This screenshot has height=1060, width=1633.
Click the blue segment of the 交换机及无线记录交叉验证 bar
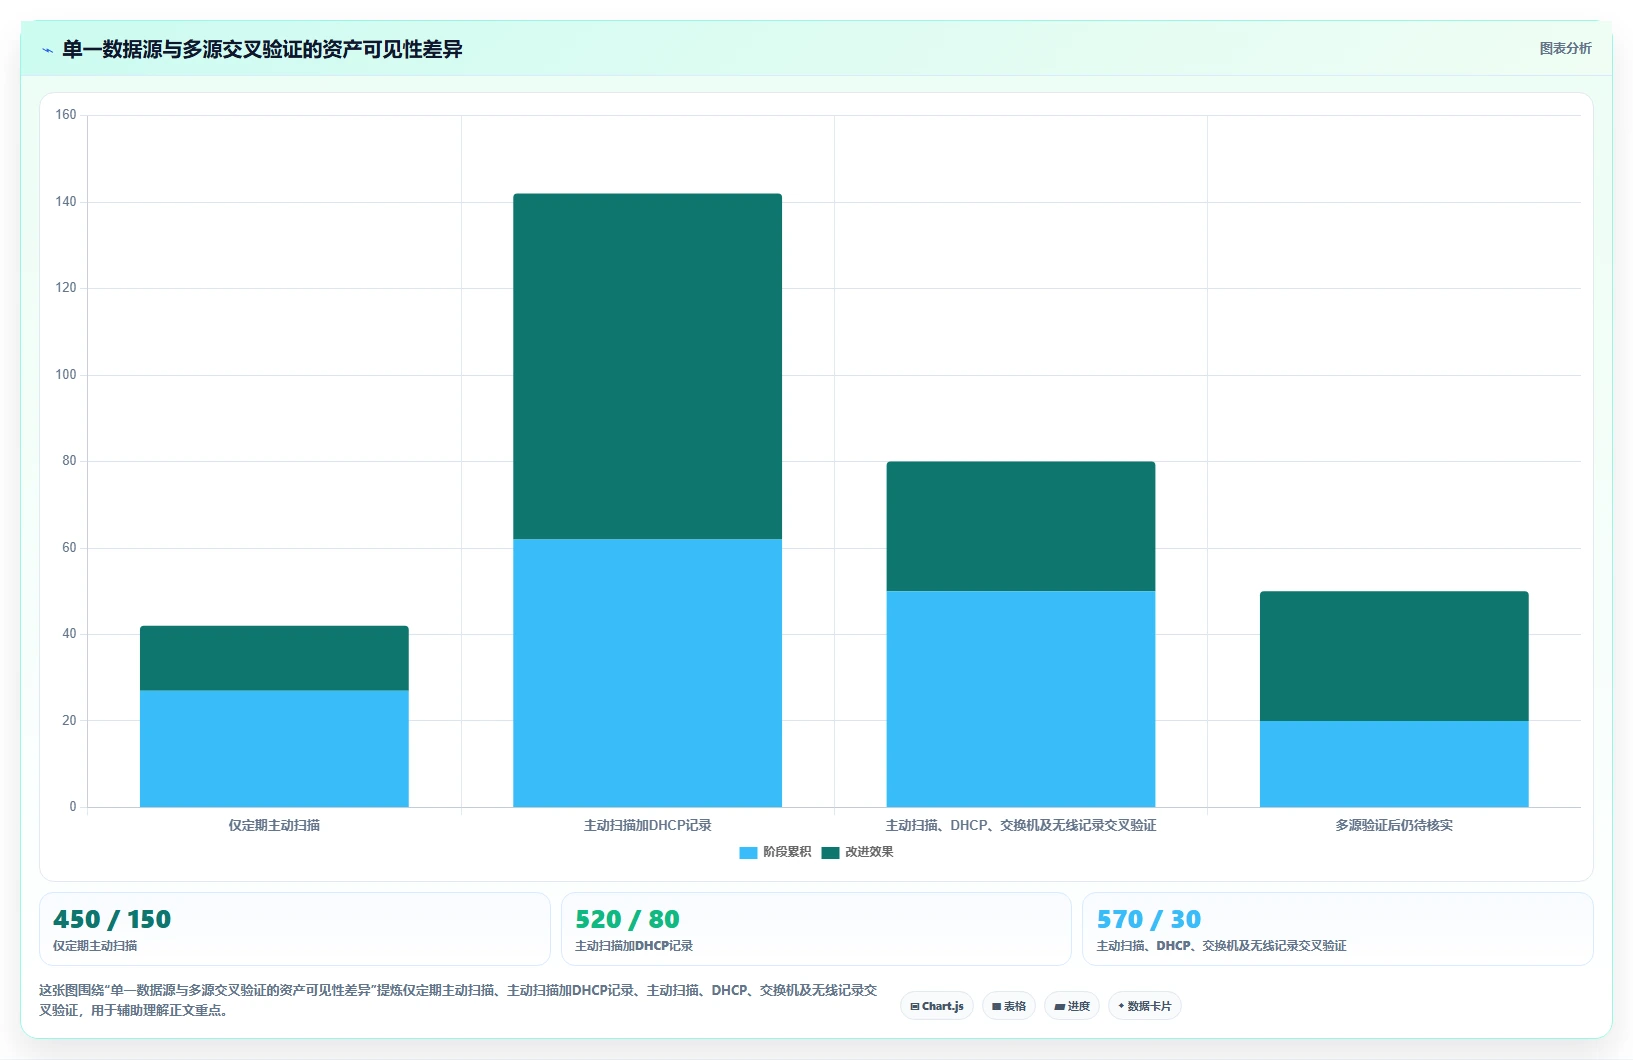click(1021, 699)
